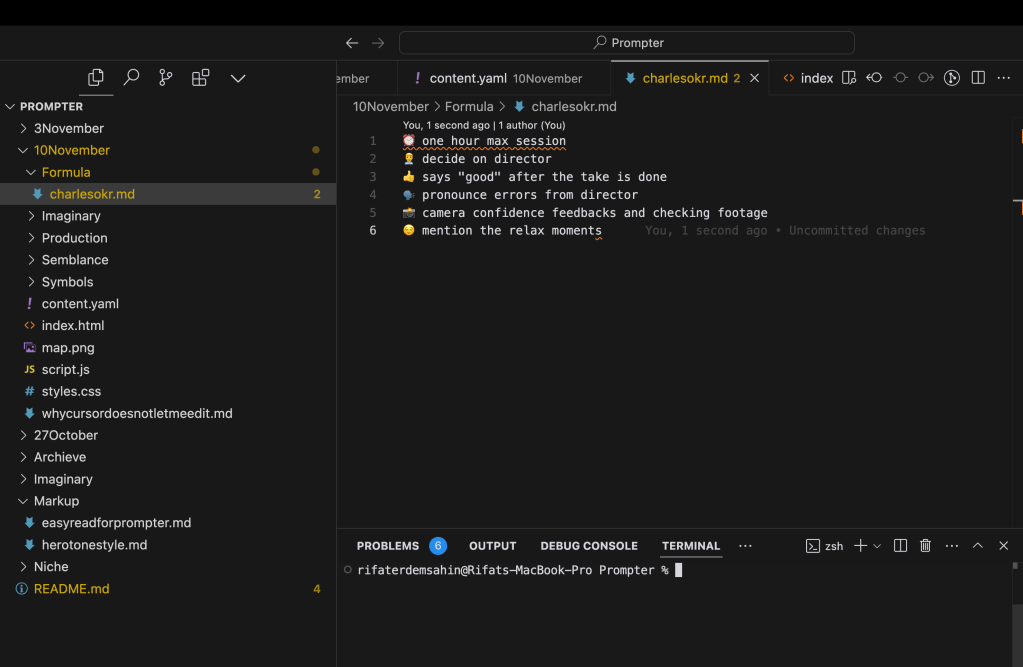Kill the terminal with trash icon
This screenshot has height=667, width=1023.
coord(925,546)
